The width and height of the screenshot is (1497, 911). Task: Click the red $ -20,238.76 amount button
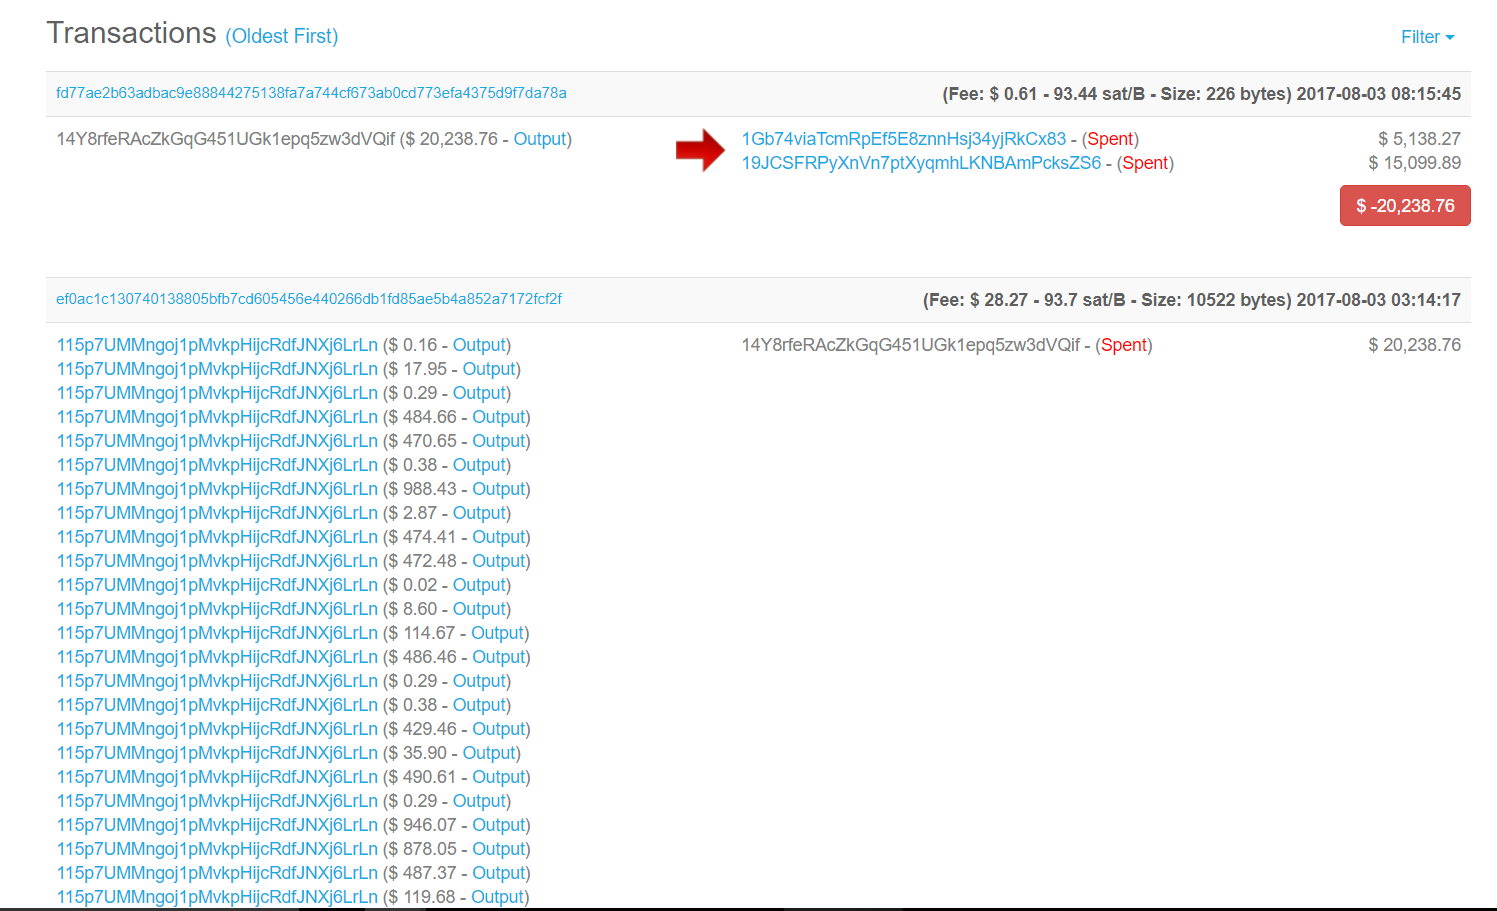[1404, 206]
